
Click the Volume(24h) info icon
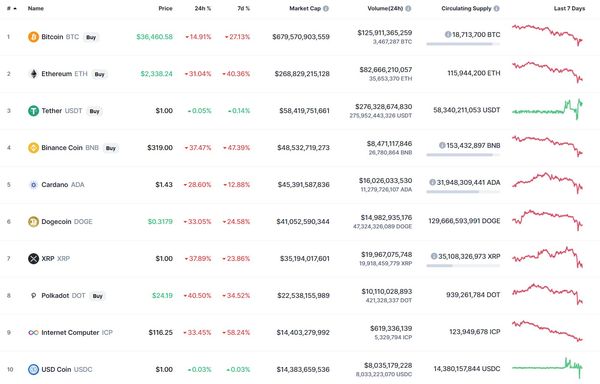(x=408, y=8)
